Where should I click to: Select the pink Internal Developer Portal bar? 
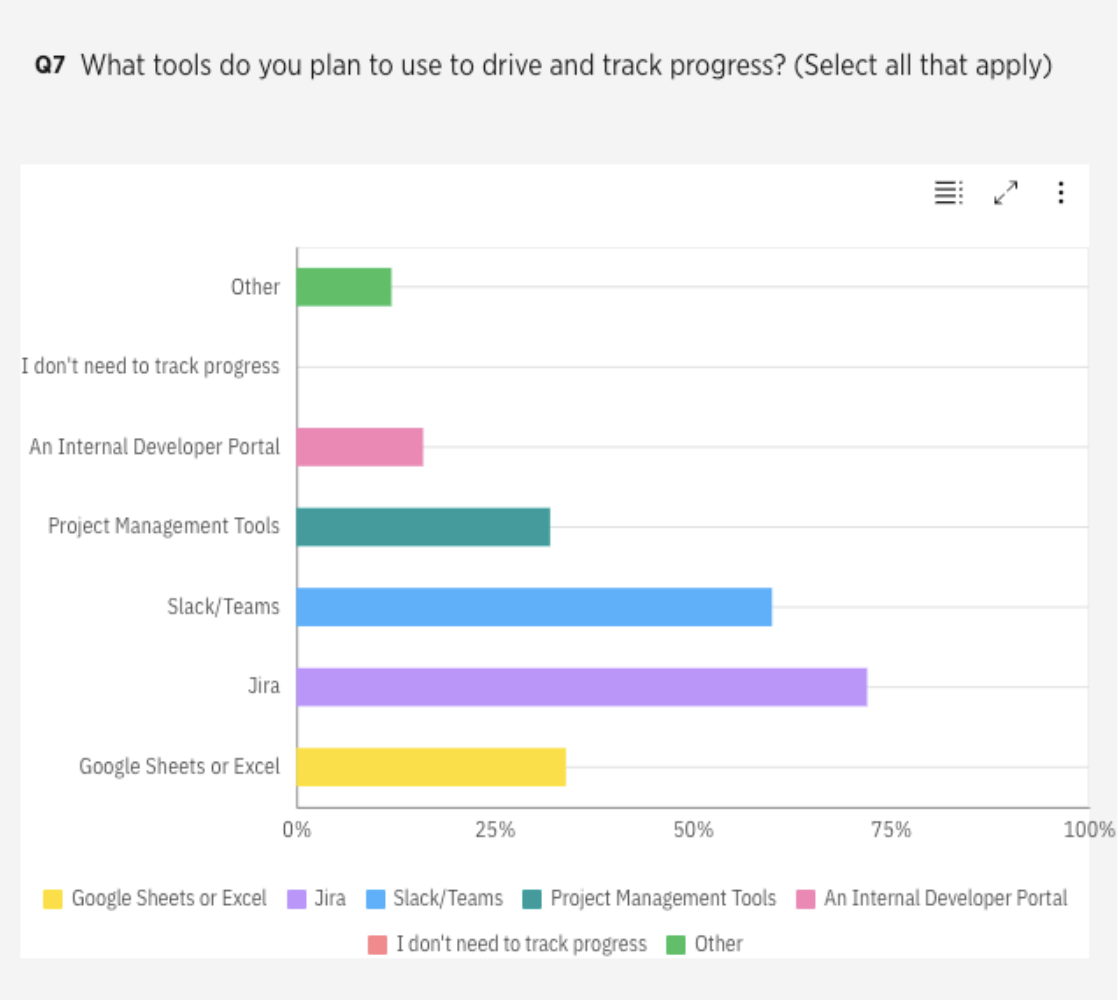click(360, 447)
